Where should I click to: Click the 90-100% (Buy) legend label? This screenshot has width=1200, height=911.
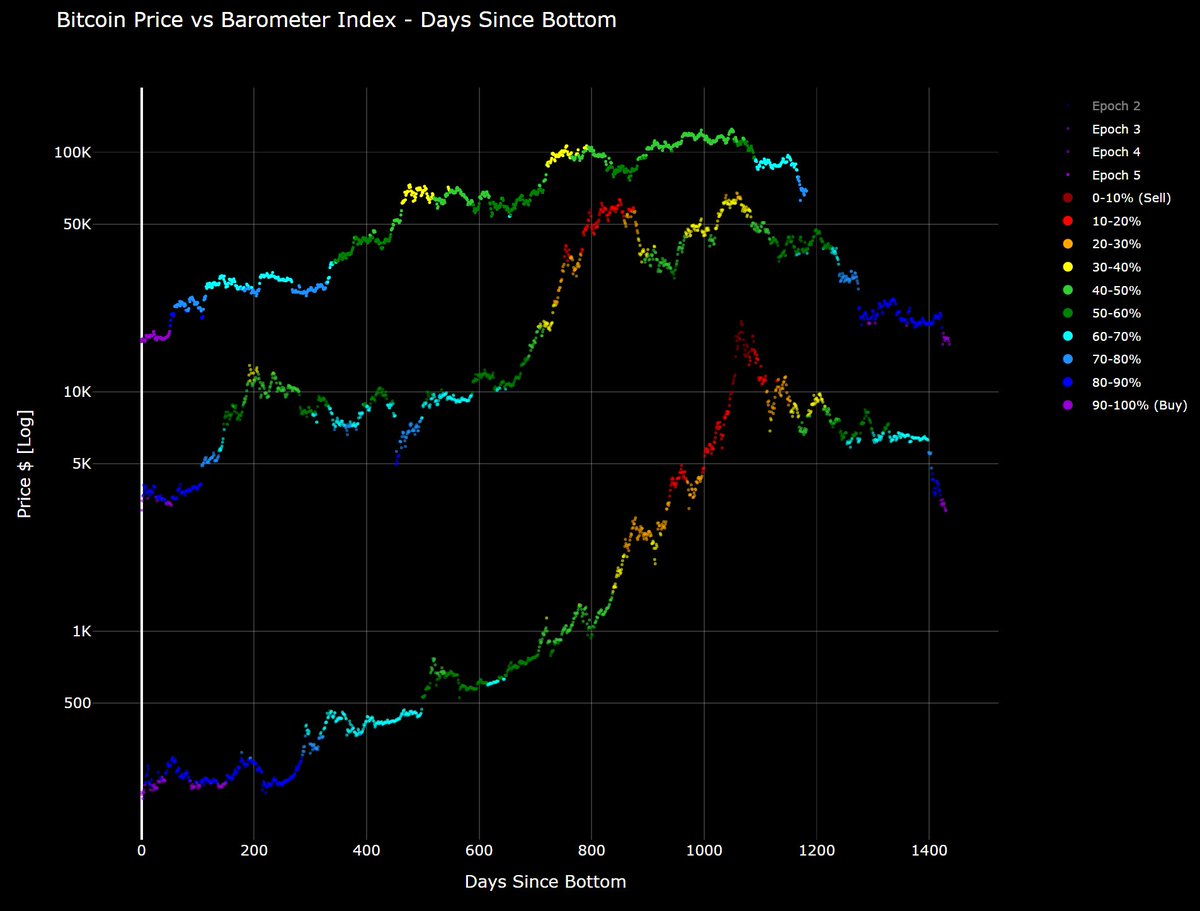1139,405
